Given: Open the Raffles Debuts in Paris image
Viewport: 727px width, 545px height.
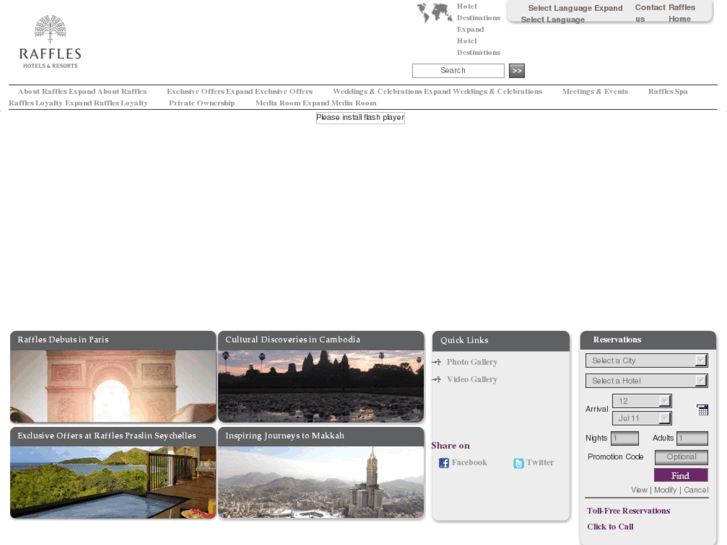Looking at the screenshot, I should (x=113, y=386).
